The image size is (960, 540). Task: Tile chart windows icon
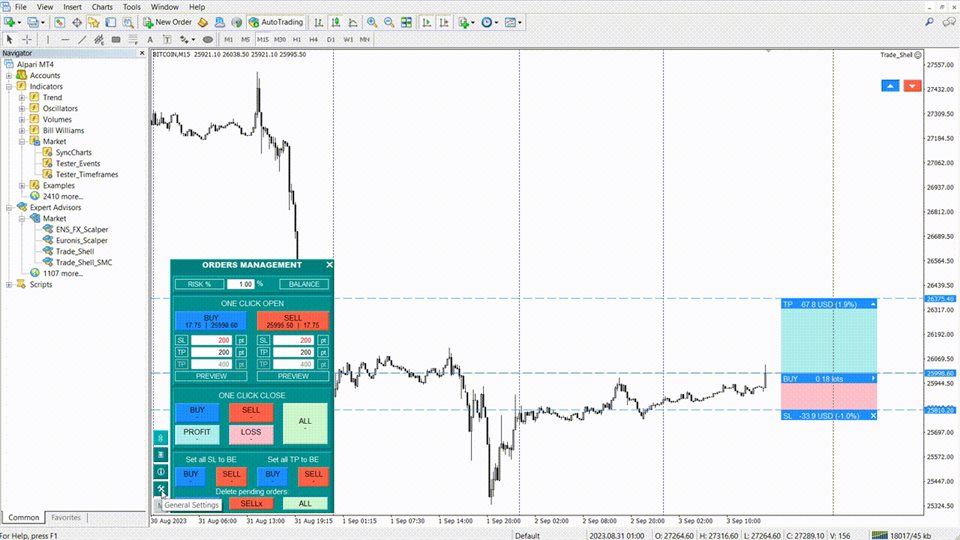click(x=406, y=22)
